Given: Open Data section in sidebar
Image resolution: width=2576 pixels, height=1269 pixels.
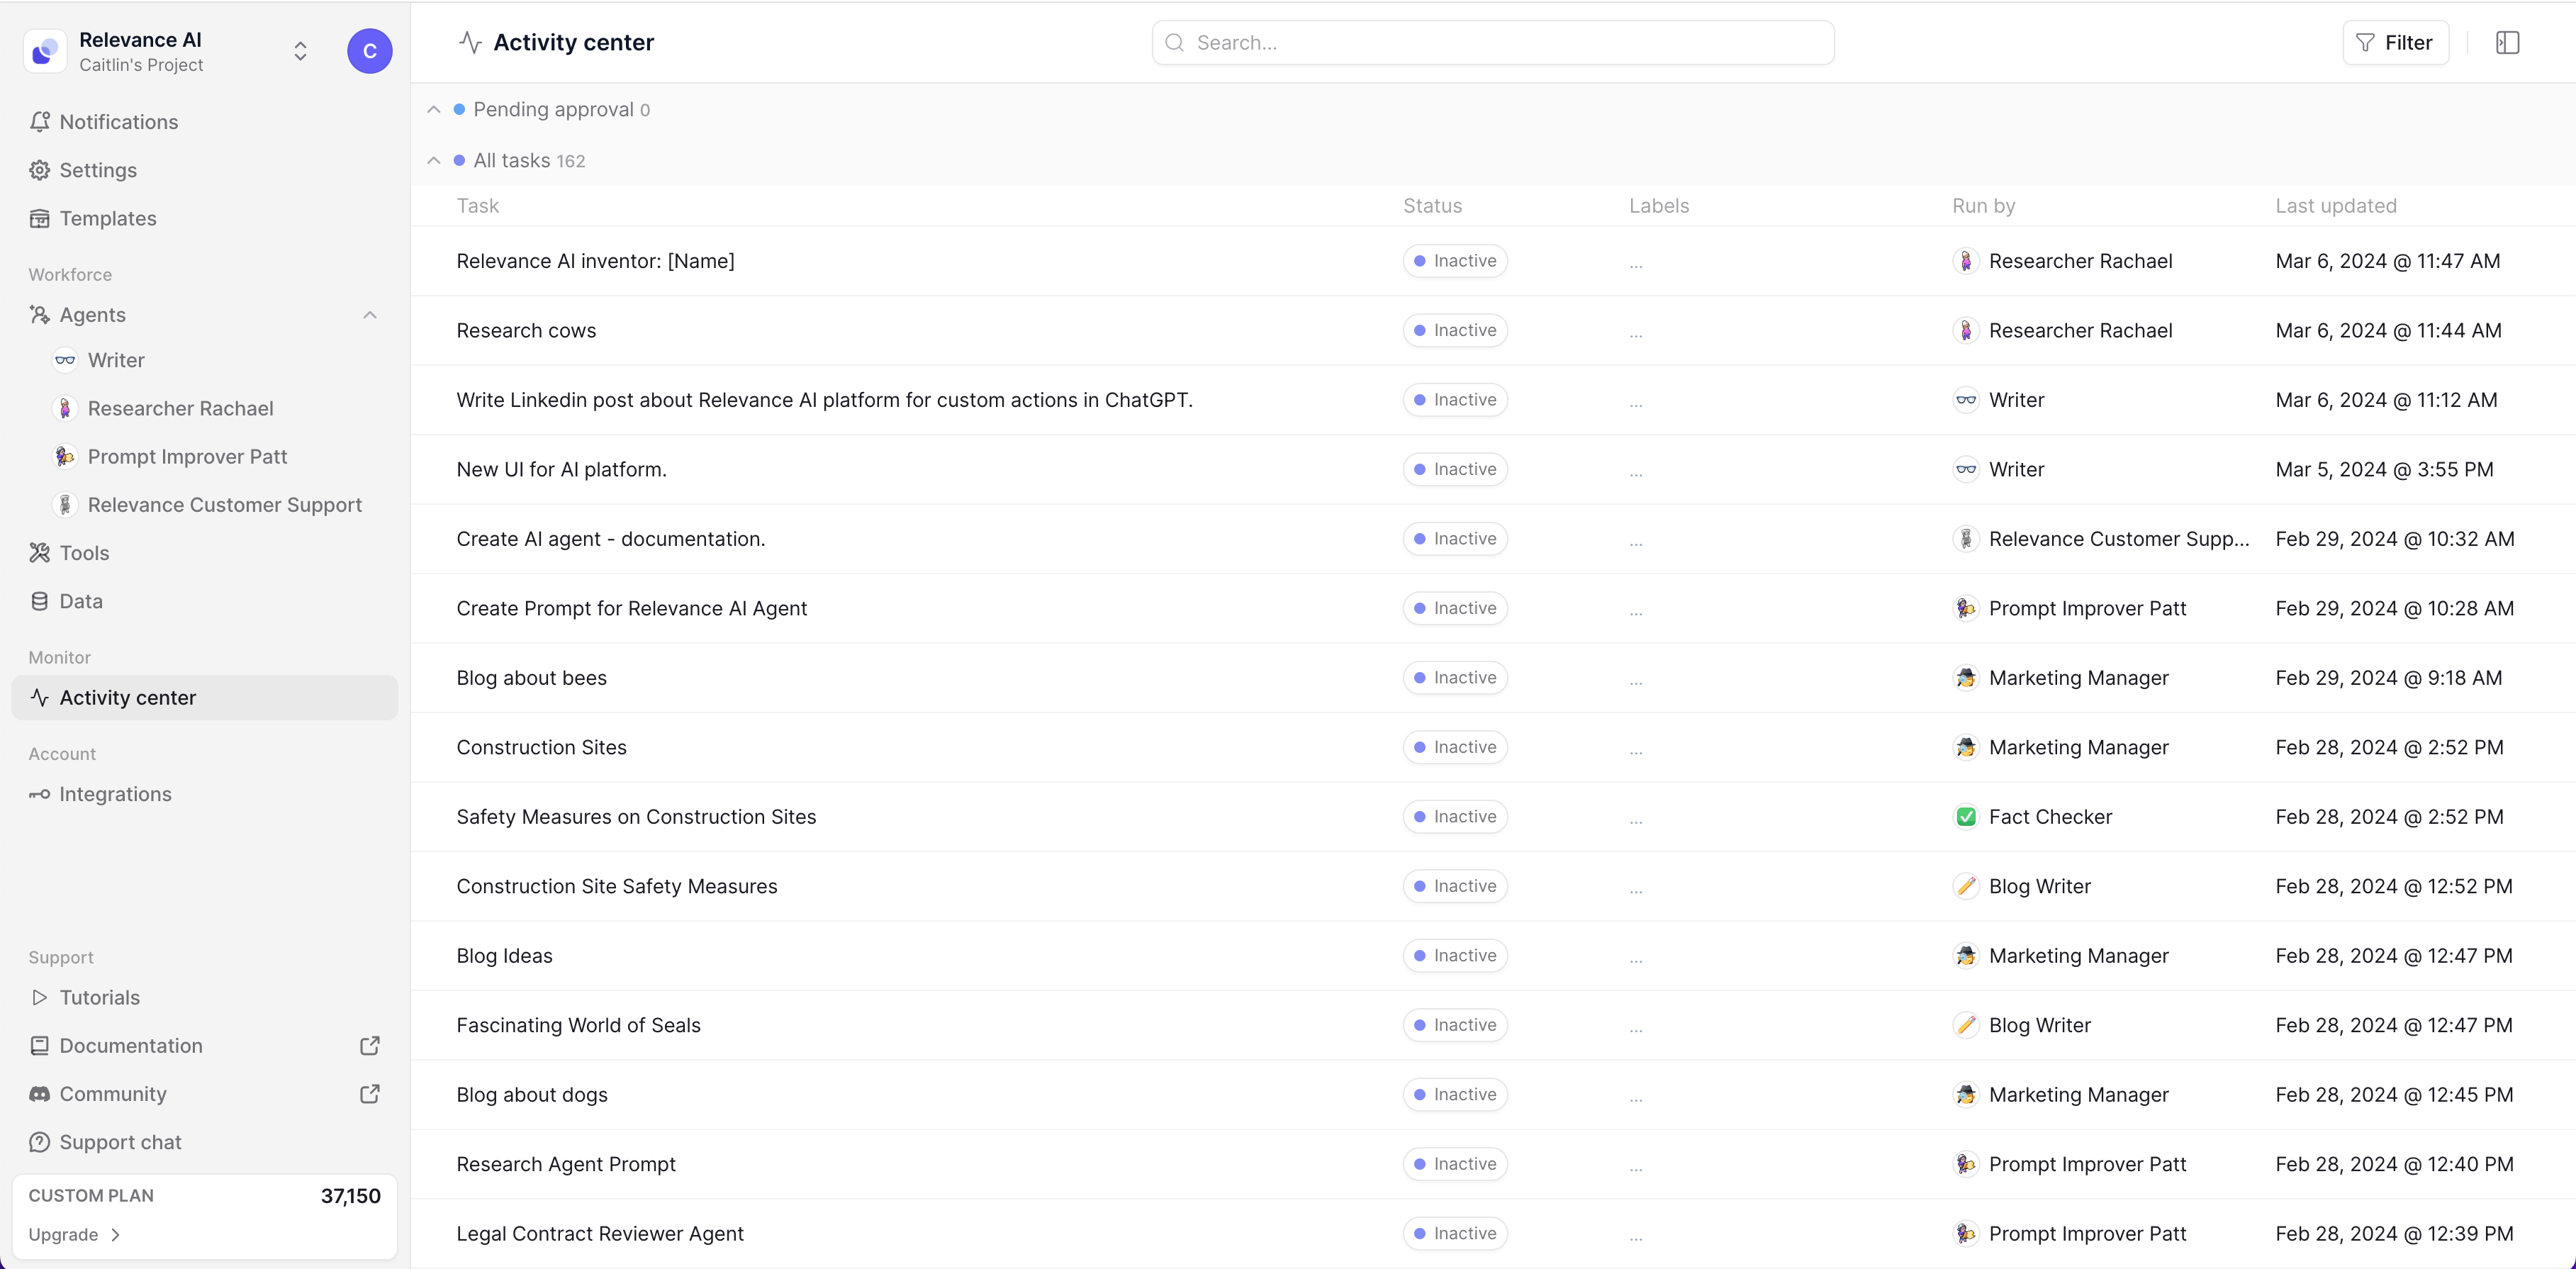Looking at the screenshot, I should pos(81,600).
